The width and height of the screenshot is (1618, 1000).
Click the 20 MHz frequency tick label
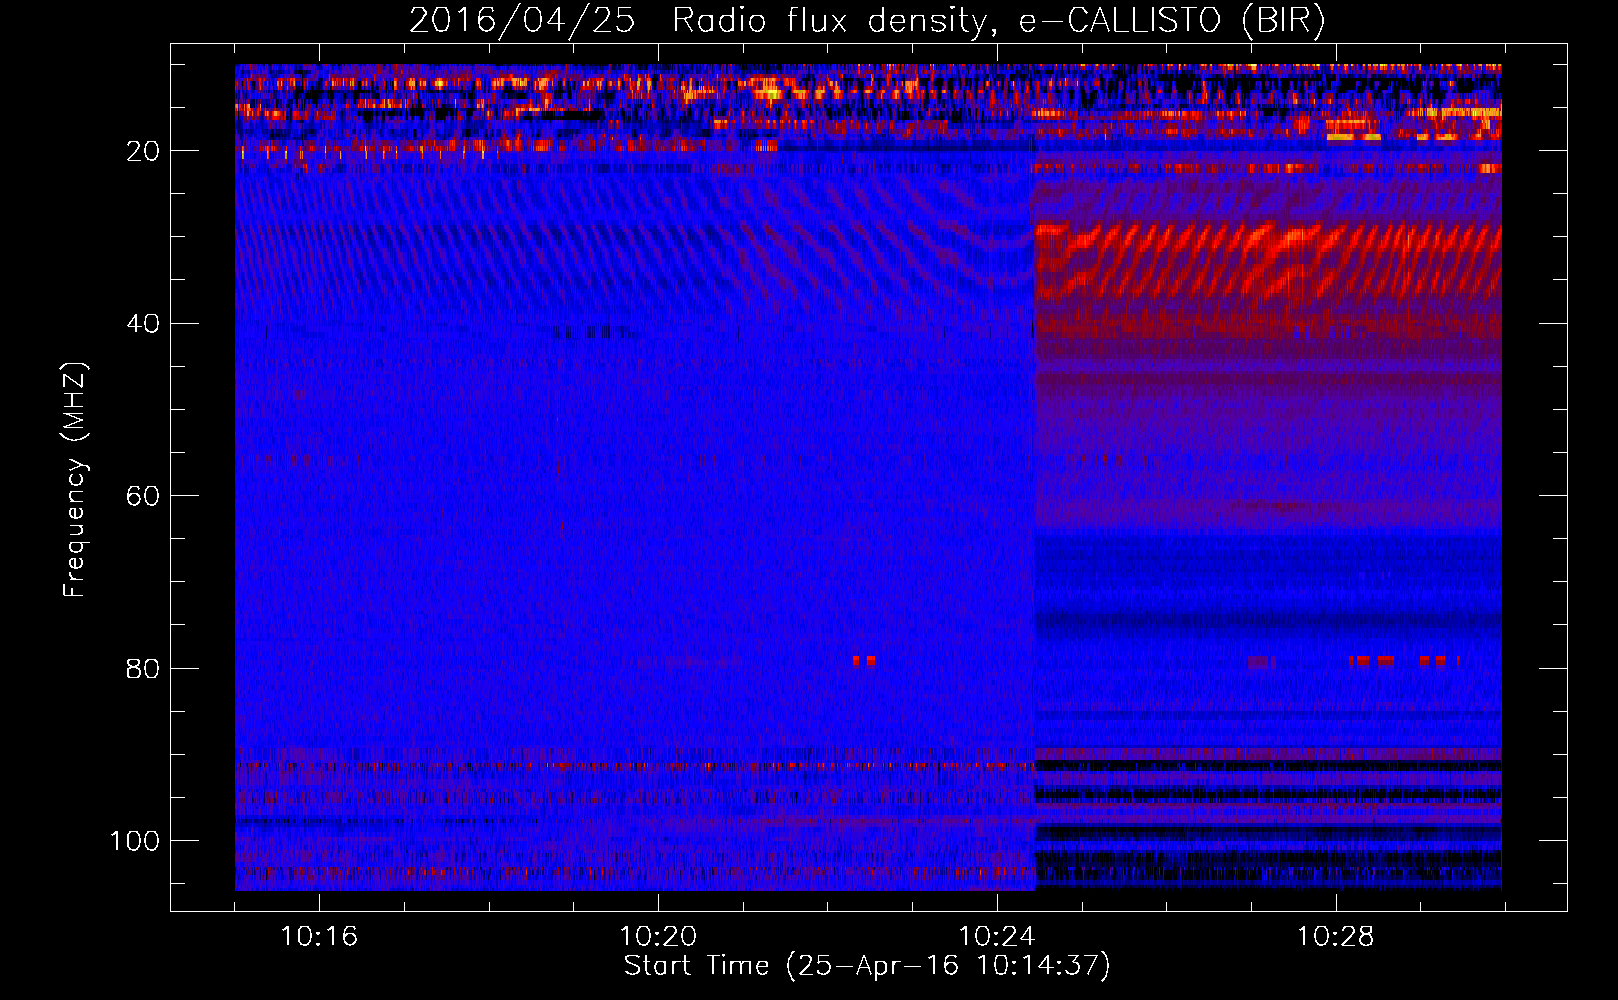coord(144,151)
